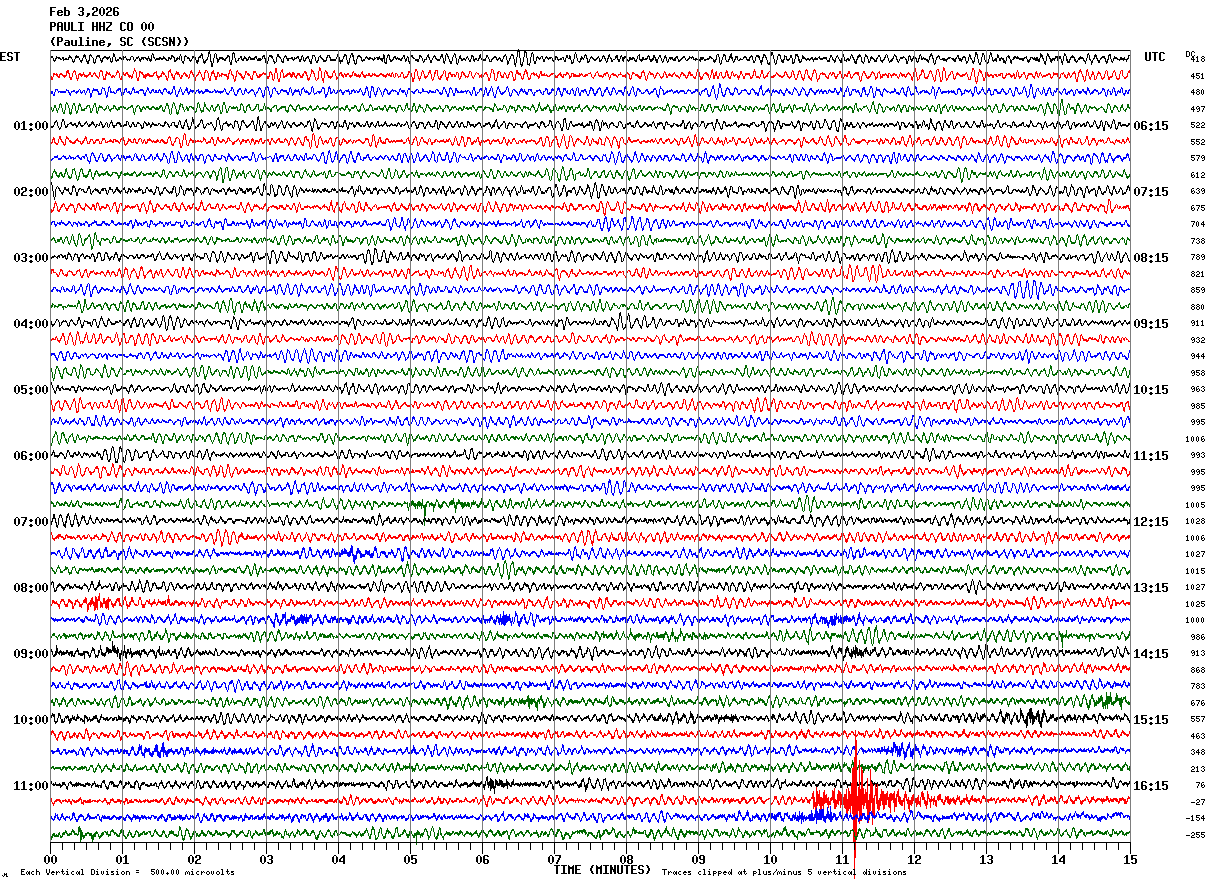Click the -255 DC offset value
The width and height of the screenshot is (1210, 886).
point(1197,835)
